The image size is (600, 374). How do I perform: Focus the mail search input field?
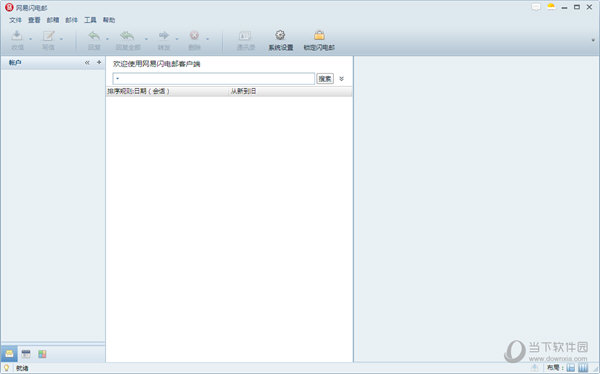click(x=214, y=78)
